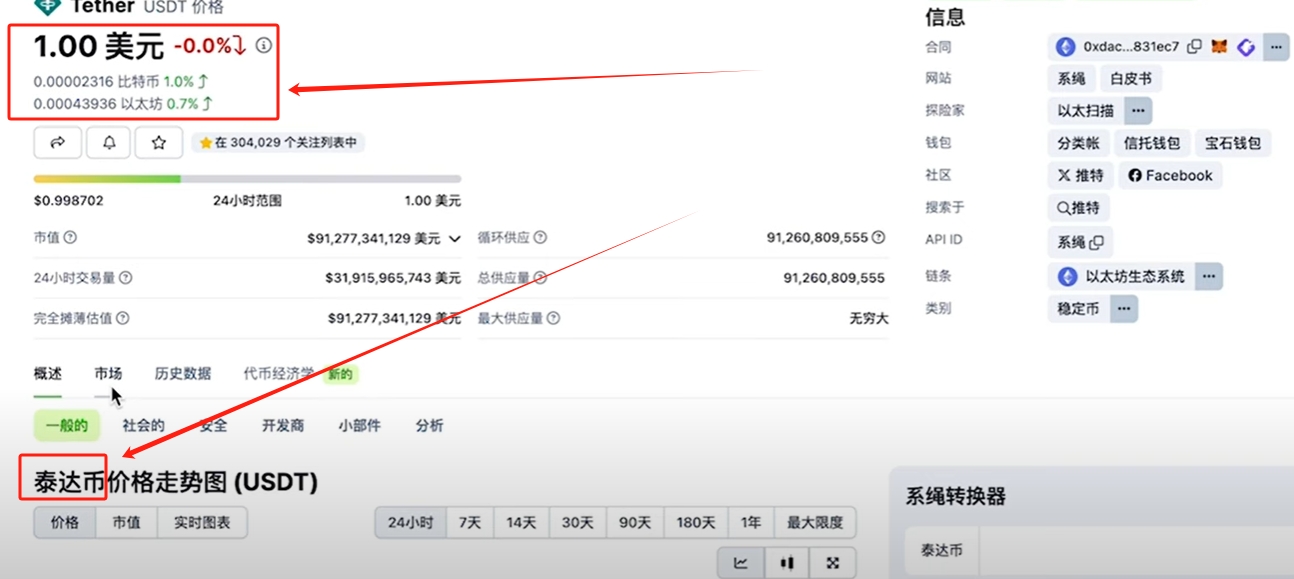Set chart range to 180天

click(x=696, y=522)
